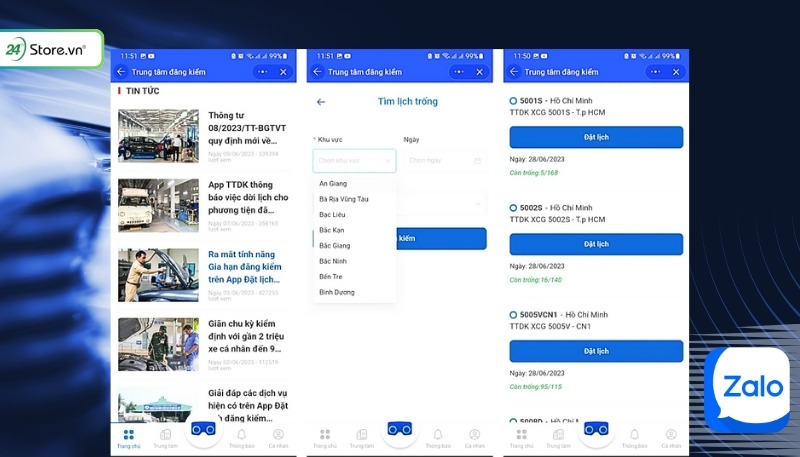Open Cá nhân tab in middle phone
Image resolution: width=800 pixels, height=457 pixels.
[x=474, y=439]
